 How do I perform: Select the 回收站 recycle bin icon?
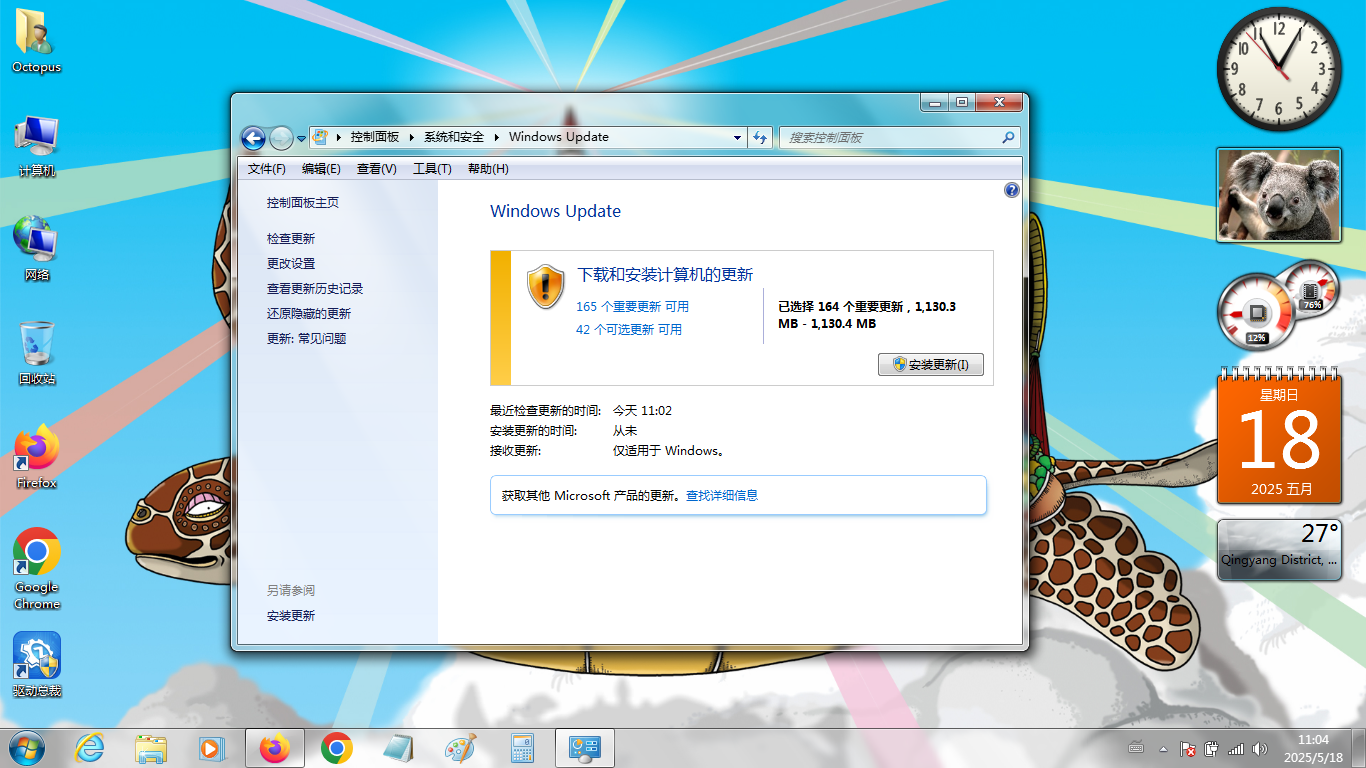pos(36,353)
